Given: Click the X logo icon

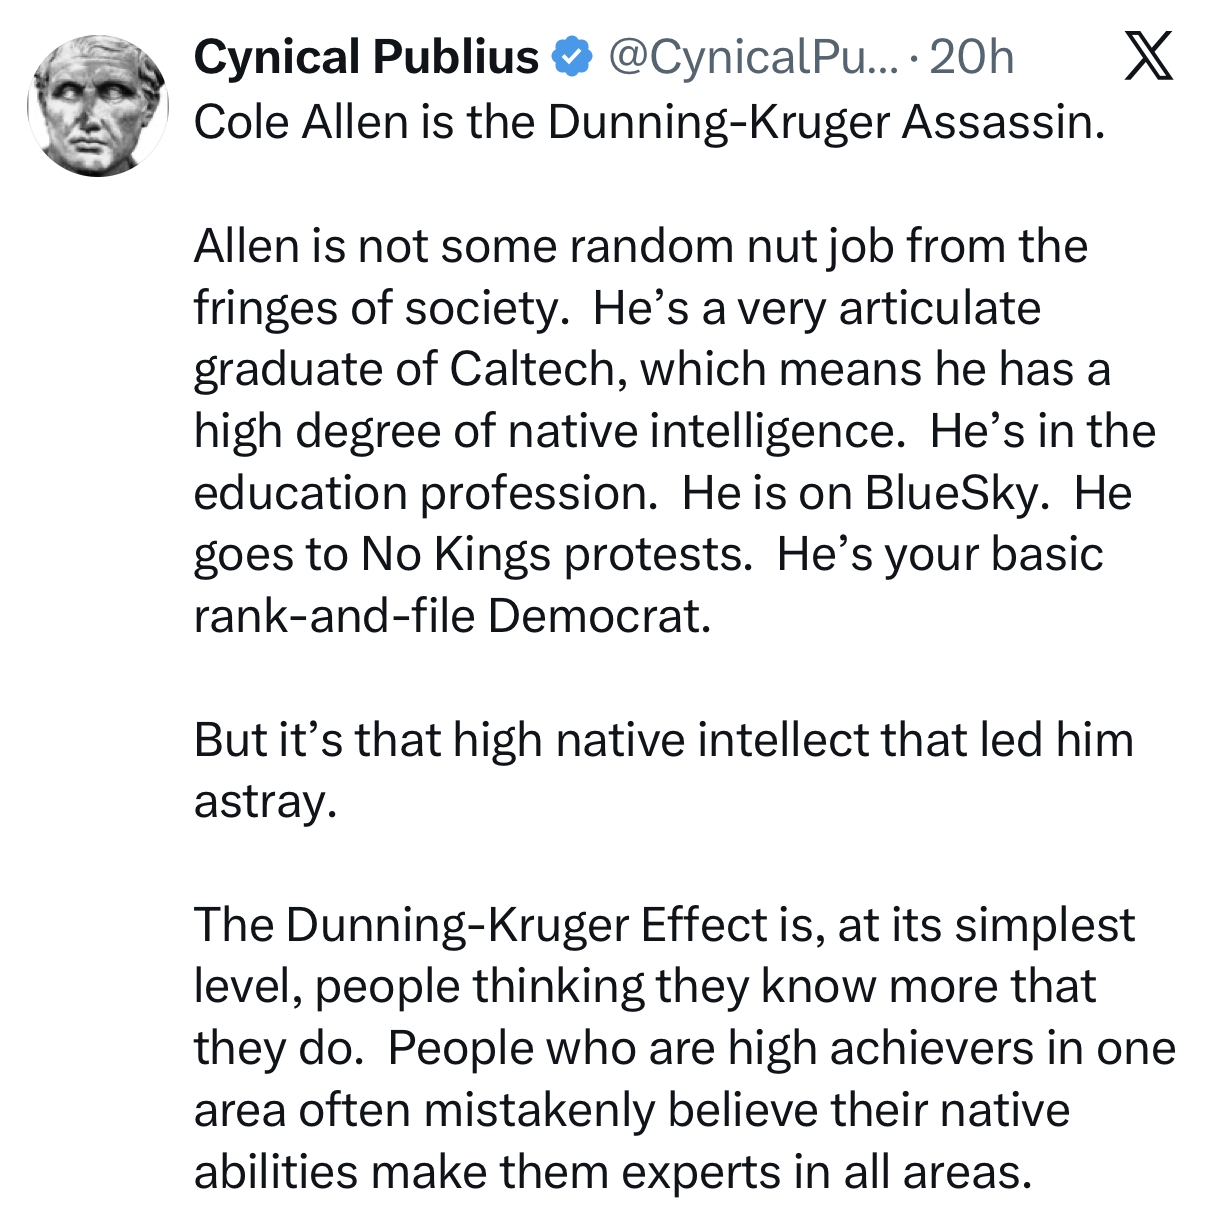Looking at the screenshot, I should pos(1149,56).
